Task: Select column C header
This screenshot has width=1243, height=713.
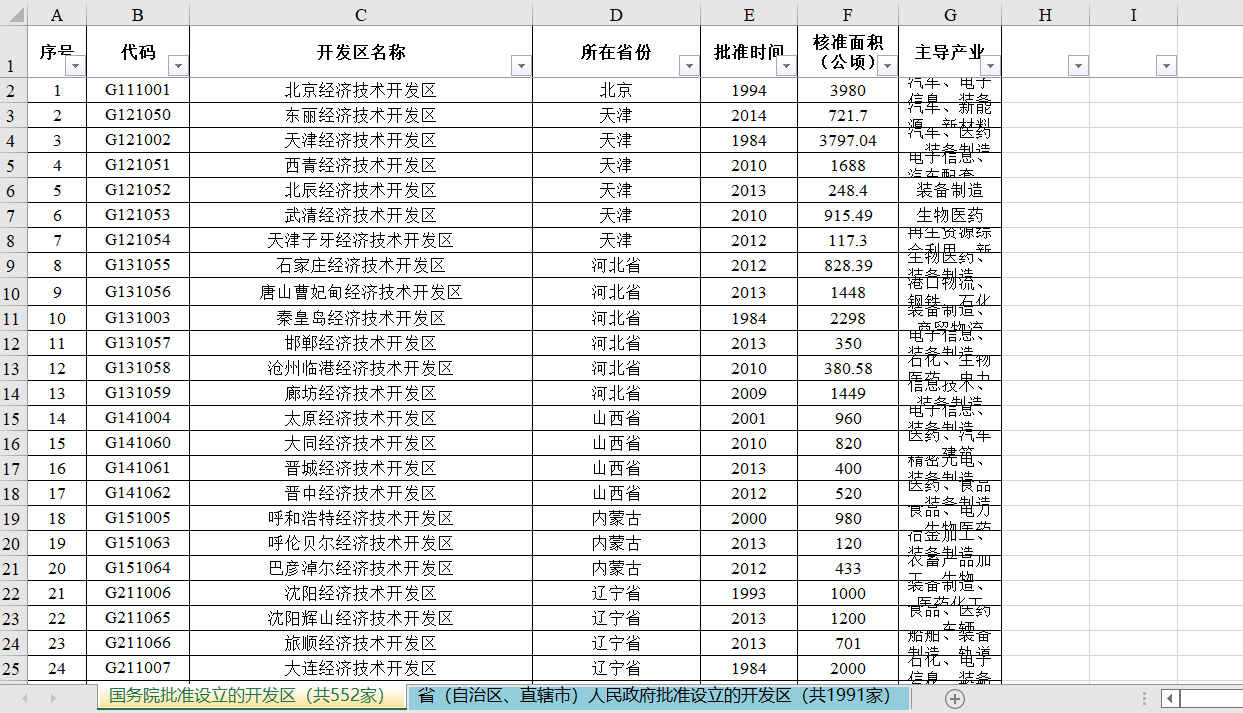Action: pyautogui.click(x=360, y=14)
